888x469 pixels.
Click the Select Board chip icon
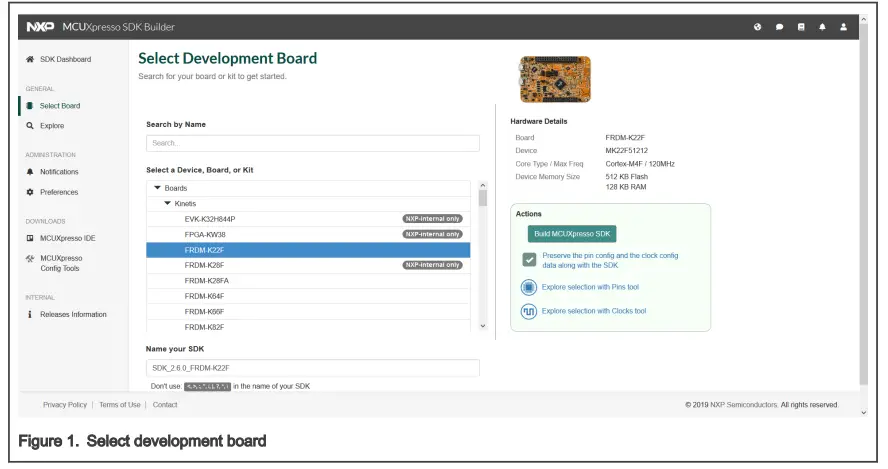(29, 105)
